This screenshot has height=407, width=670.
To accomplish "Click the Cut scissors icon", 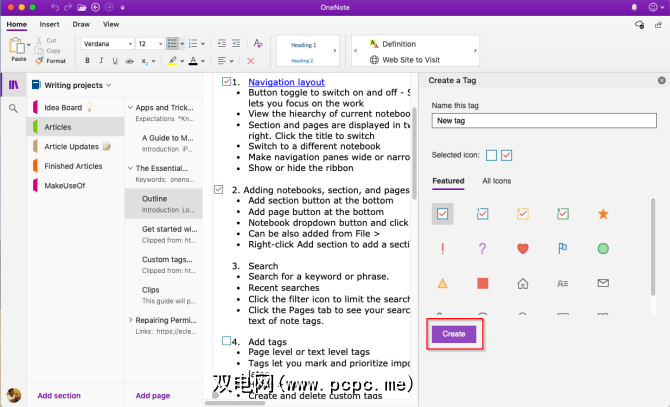I will 39,40.
